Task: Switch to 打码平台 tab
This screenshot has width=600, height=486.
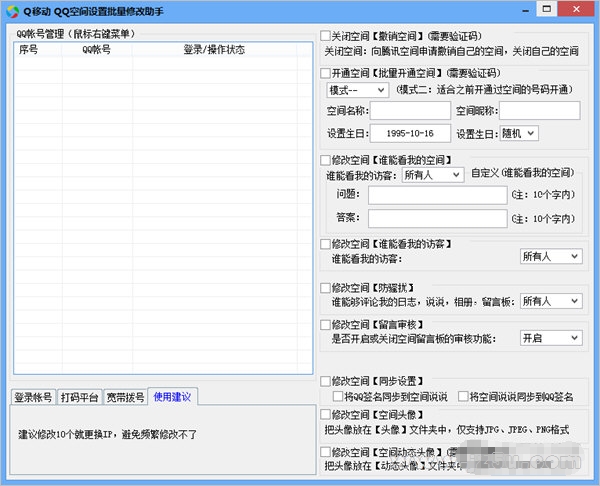Action: tap(80, 397)
